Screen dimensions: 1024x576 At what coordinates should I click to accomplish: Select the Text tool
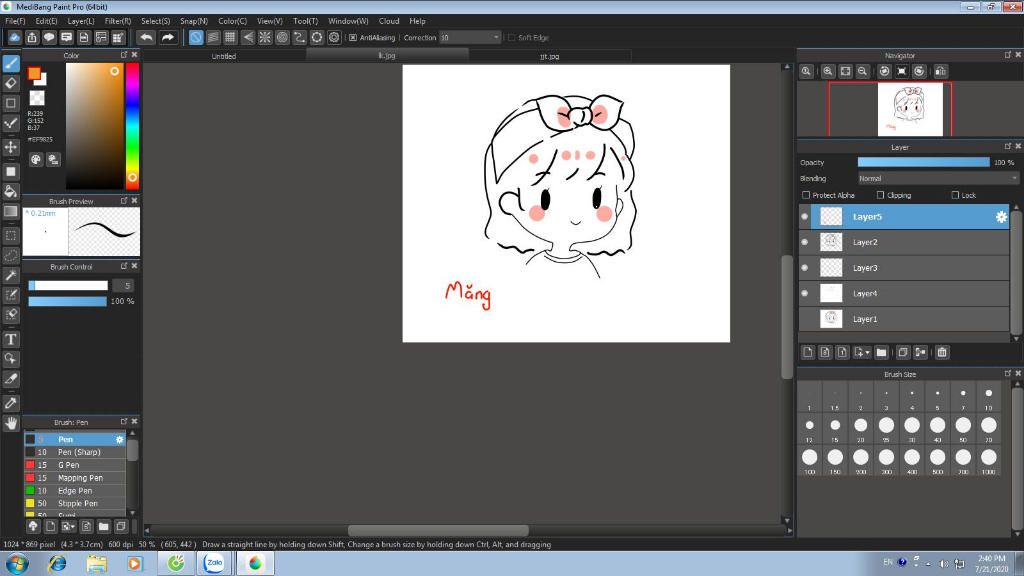11,339
